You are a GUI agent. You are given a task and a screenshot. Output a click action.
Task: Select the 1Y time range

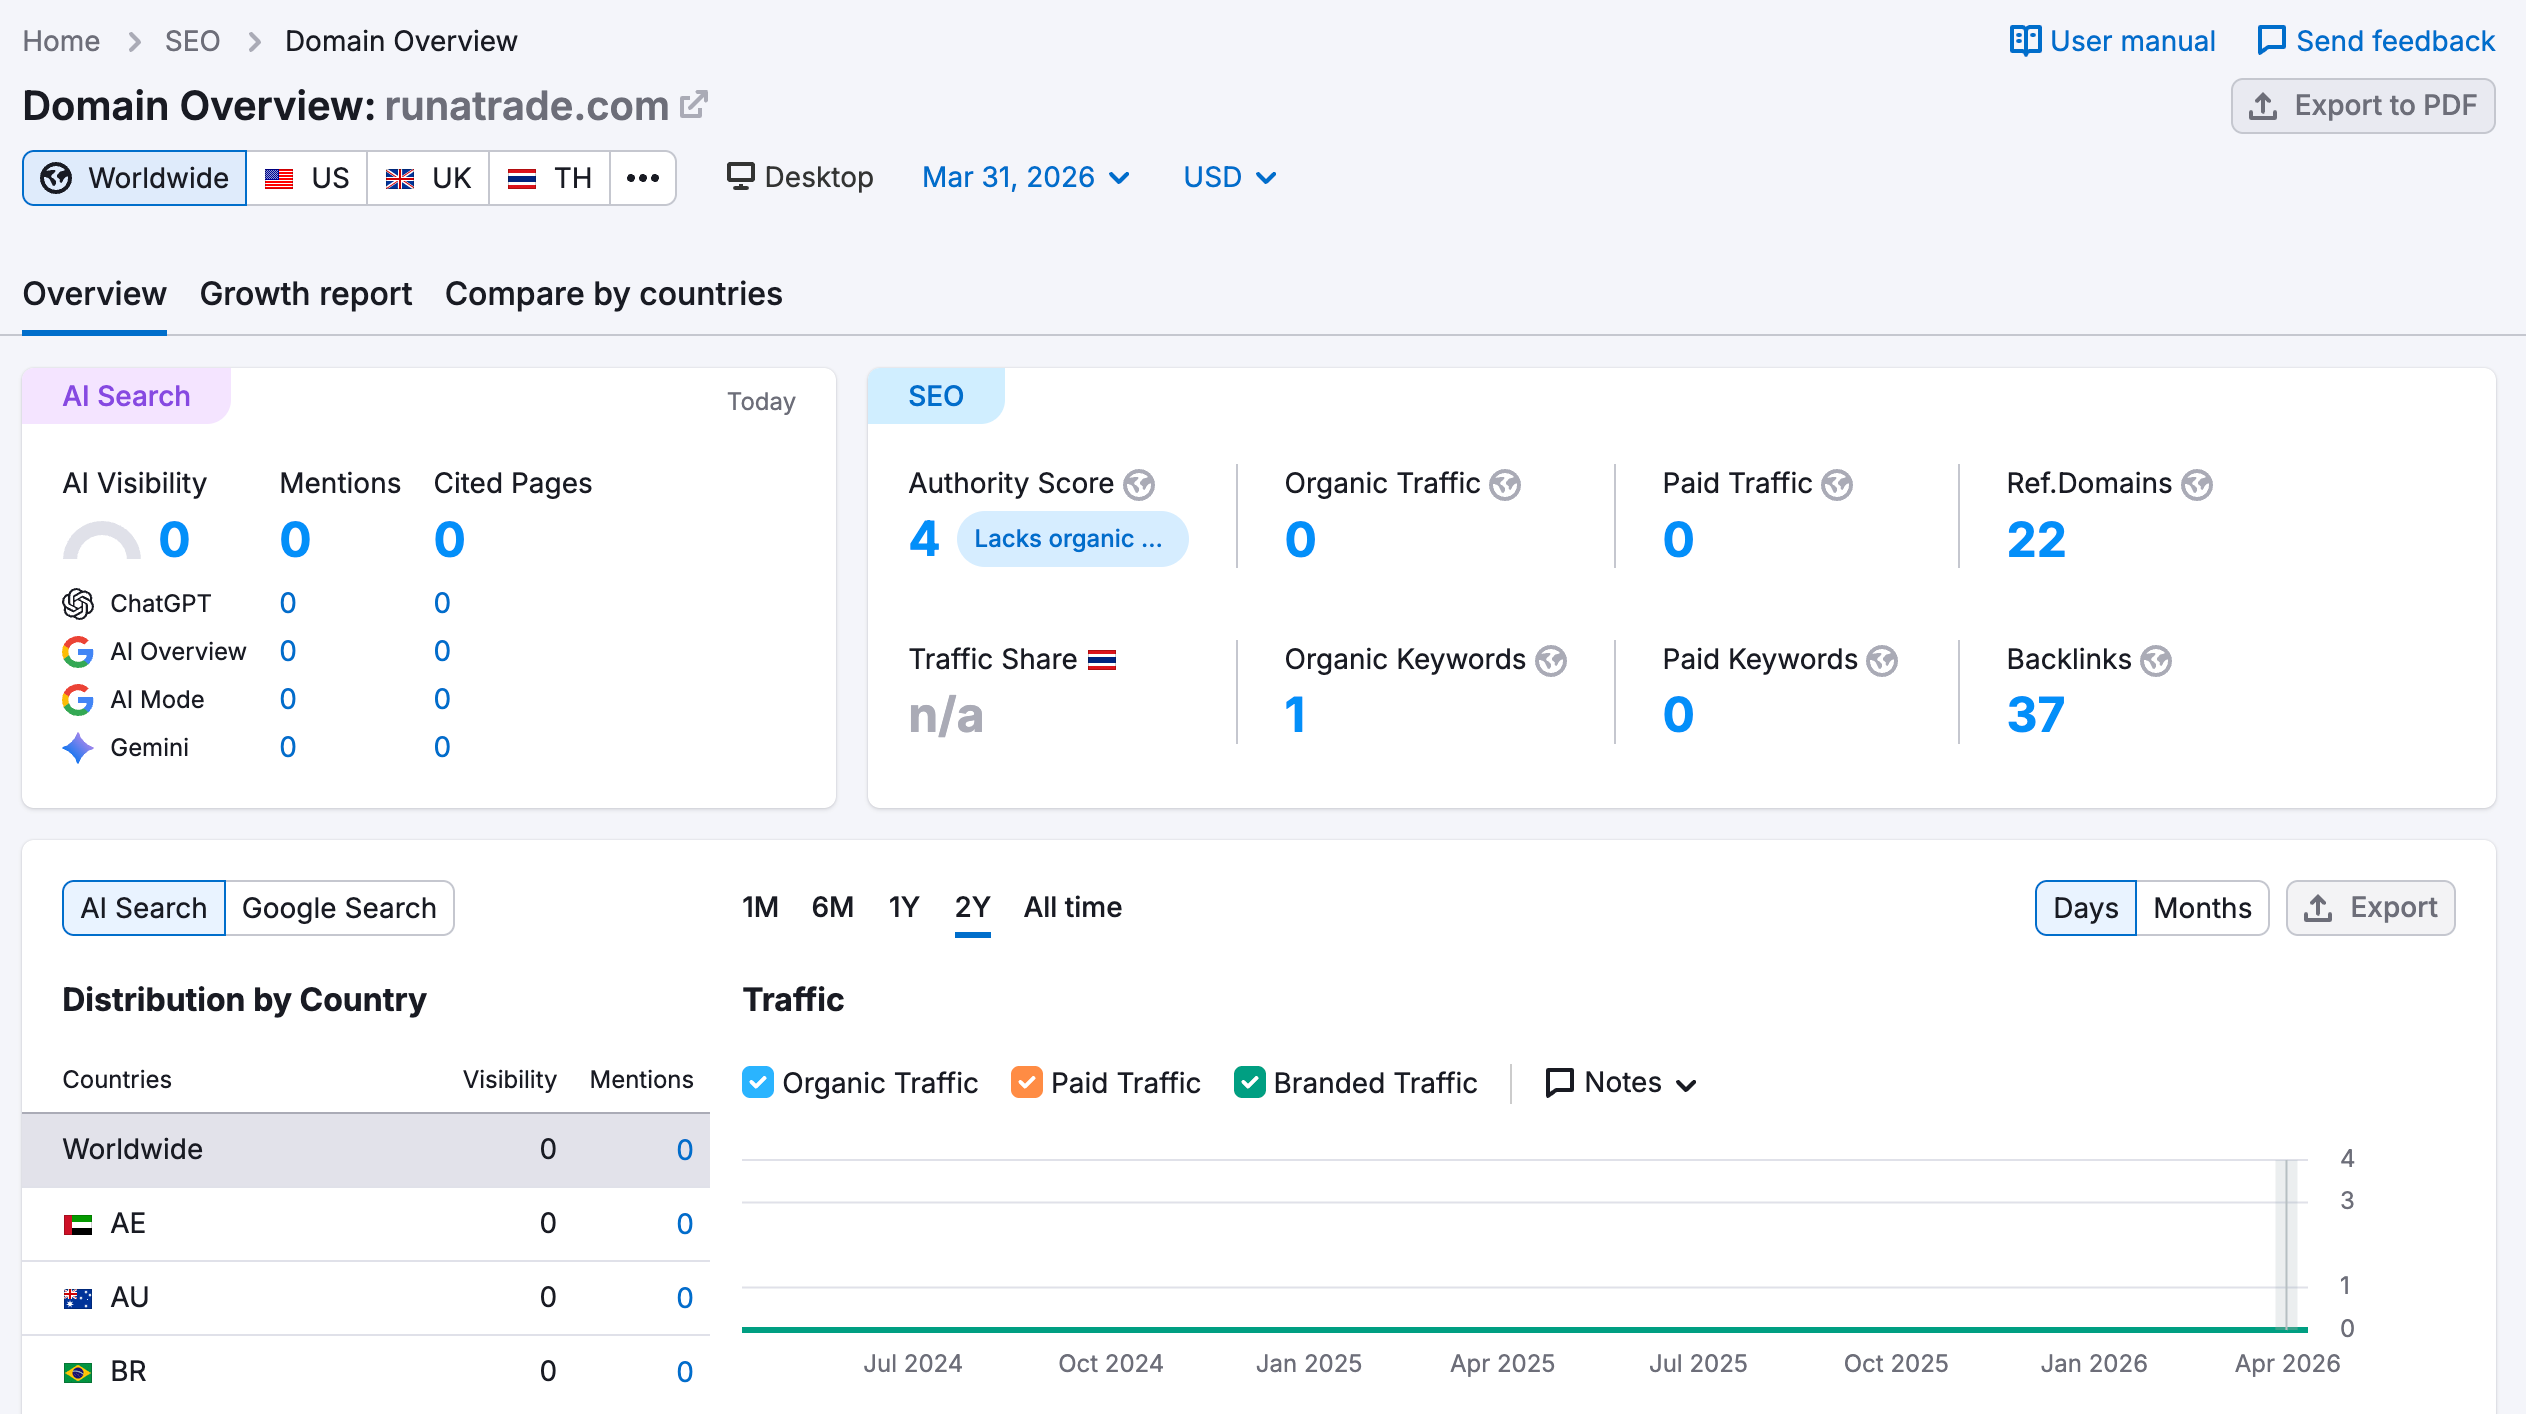(x=904, y=907)
